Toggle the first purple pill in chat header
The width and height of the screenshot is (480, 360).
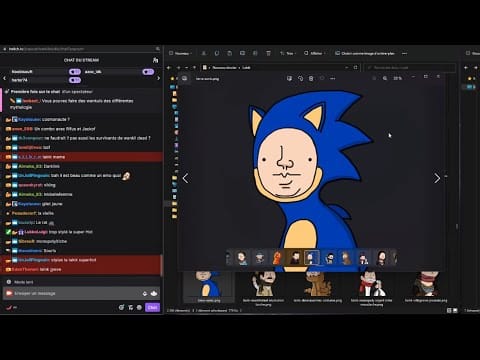[75, 72]
